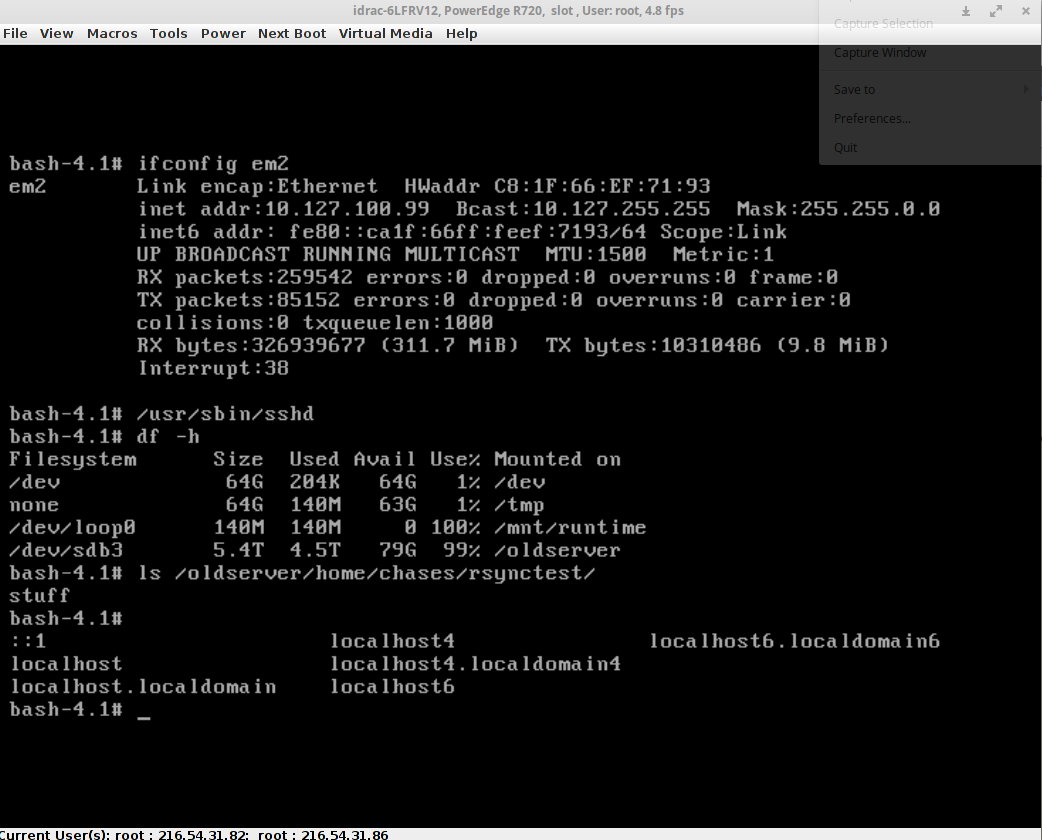Click the idrac-6LFRV12 window title bar
This screenshot has height=840, width=1042.
coord(520,11)
